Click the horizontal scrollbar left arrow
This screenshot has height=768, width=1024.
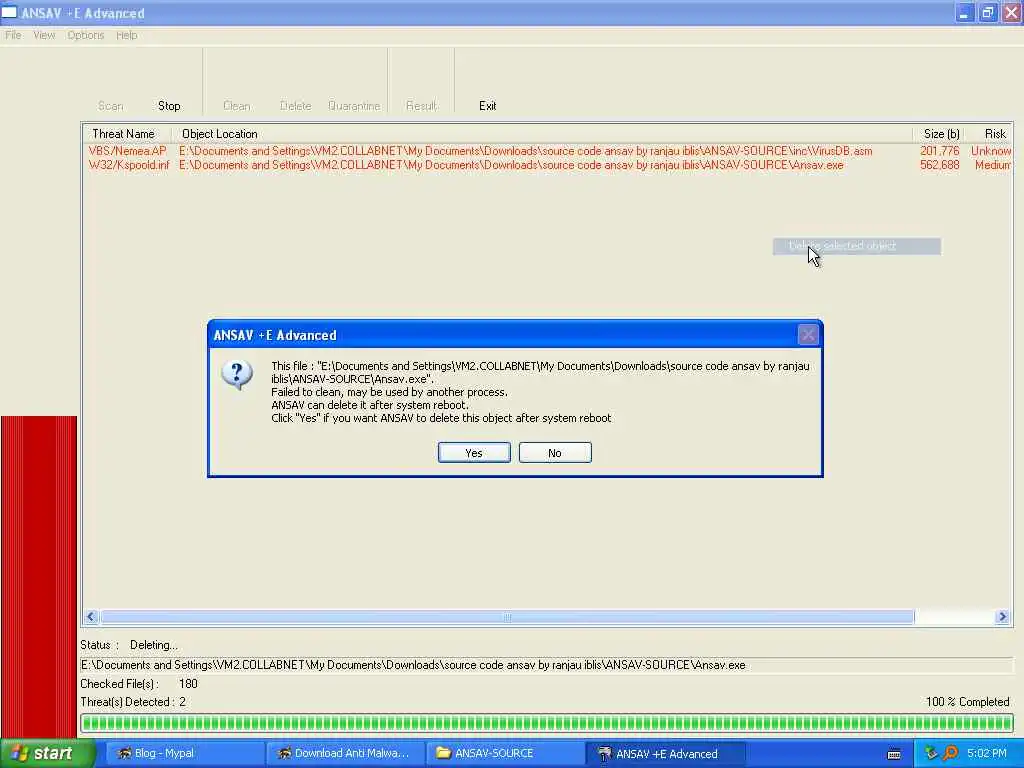tap(91, 616)
